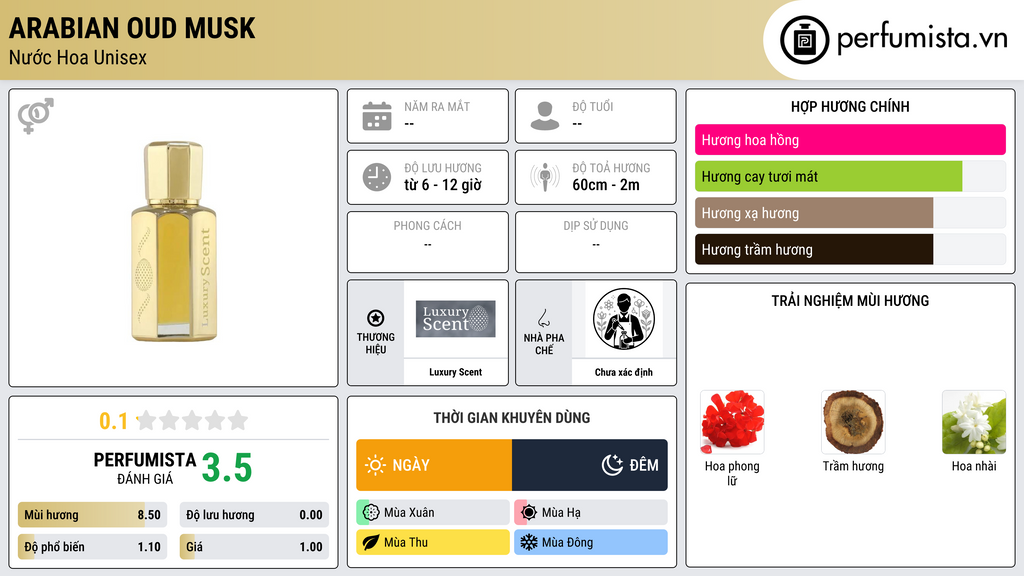Image resolution: width=1024 pixels, height=576 pixels.
Task: Click the Độ phổ biến 1.10 score bar
Action: (x=92, y=547)
